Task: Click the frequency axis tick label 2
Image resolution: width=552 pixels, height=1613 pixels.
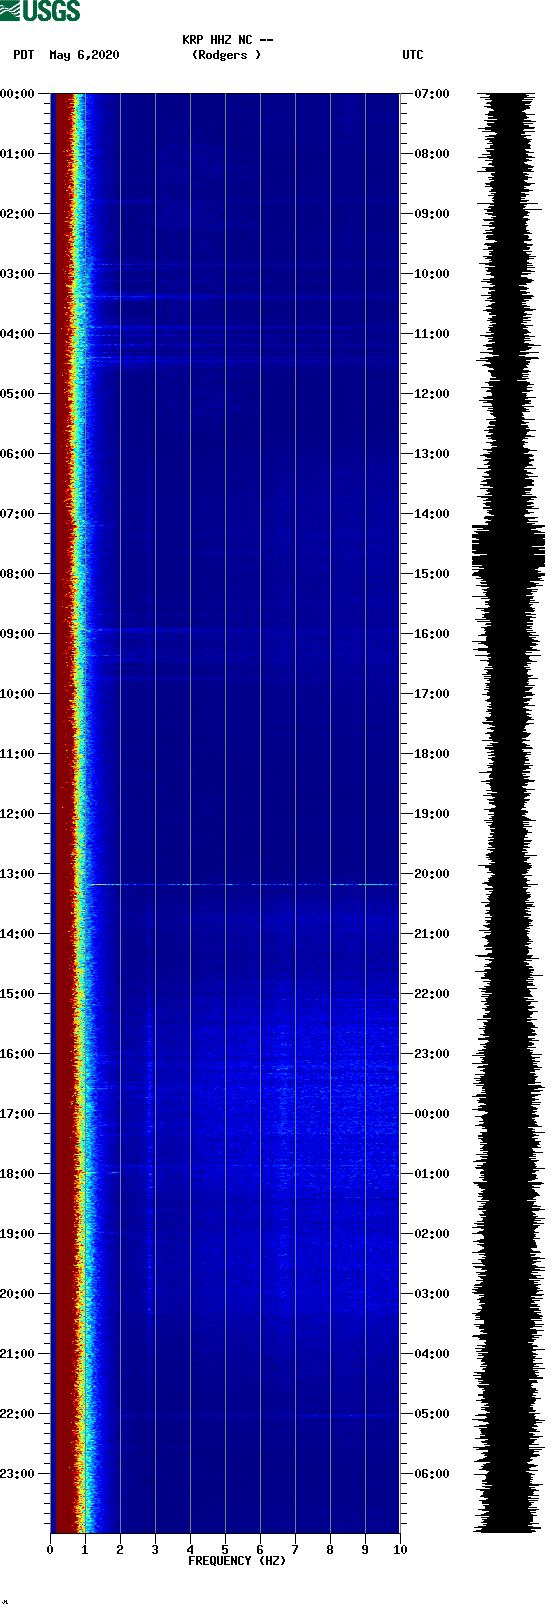Action: coord(120,1550)
